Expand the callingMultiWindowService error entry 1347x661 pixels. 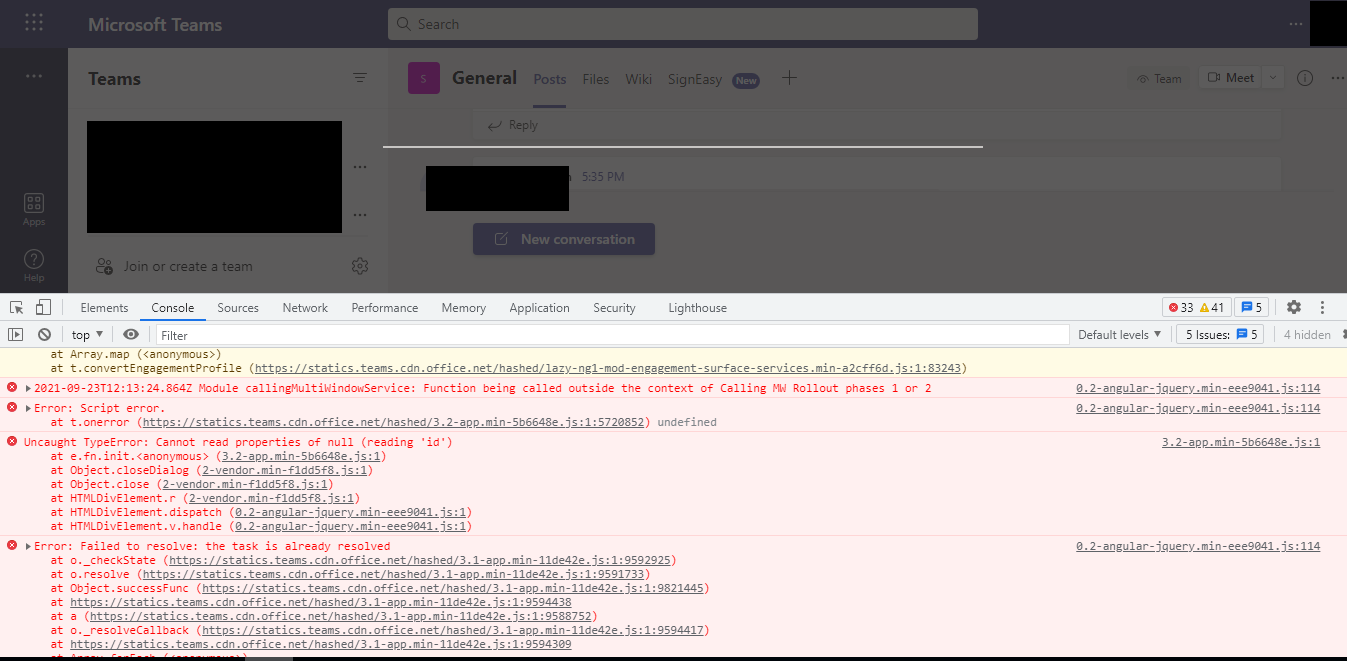pos(28,388)
